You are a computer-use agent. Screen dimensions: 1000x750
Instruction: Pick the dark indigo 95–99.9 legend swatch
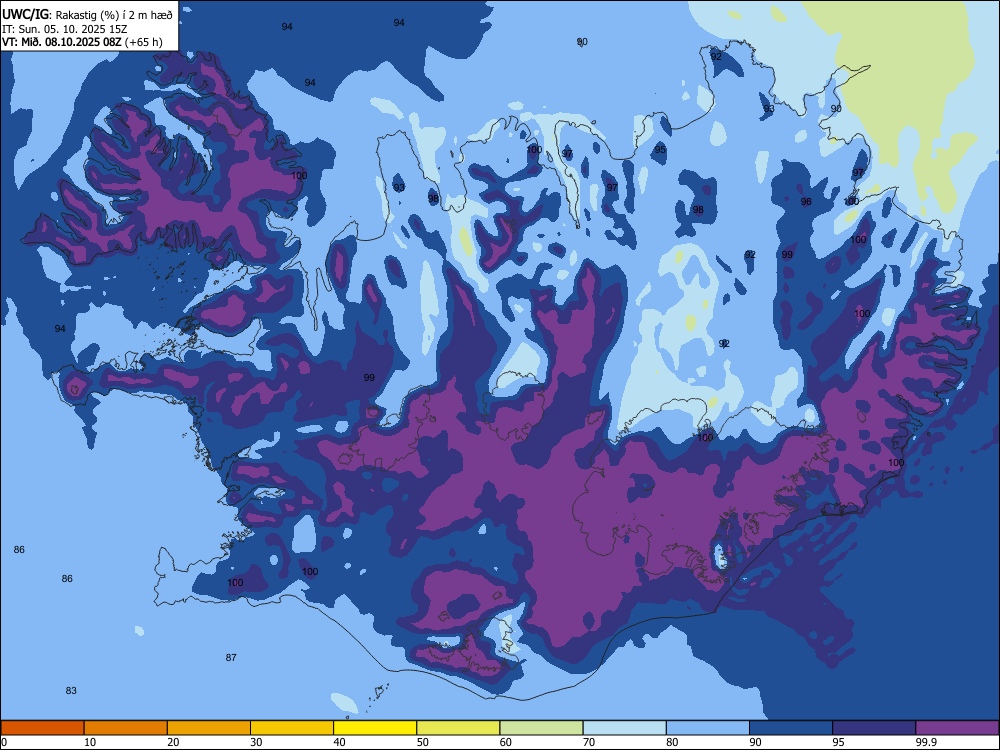pyautogui.click(x=874, y=728)
